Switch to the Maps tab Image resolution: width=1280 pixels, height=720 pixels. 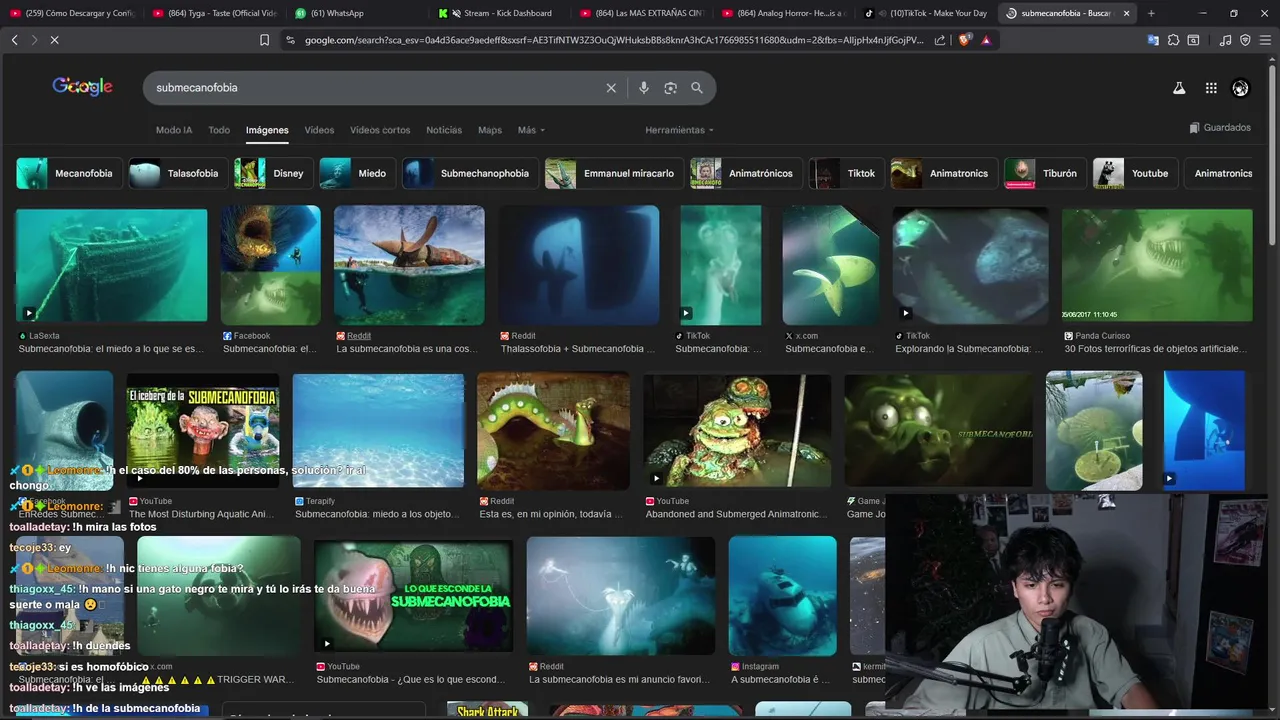click(x=490, y=130)
